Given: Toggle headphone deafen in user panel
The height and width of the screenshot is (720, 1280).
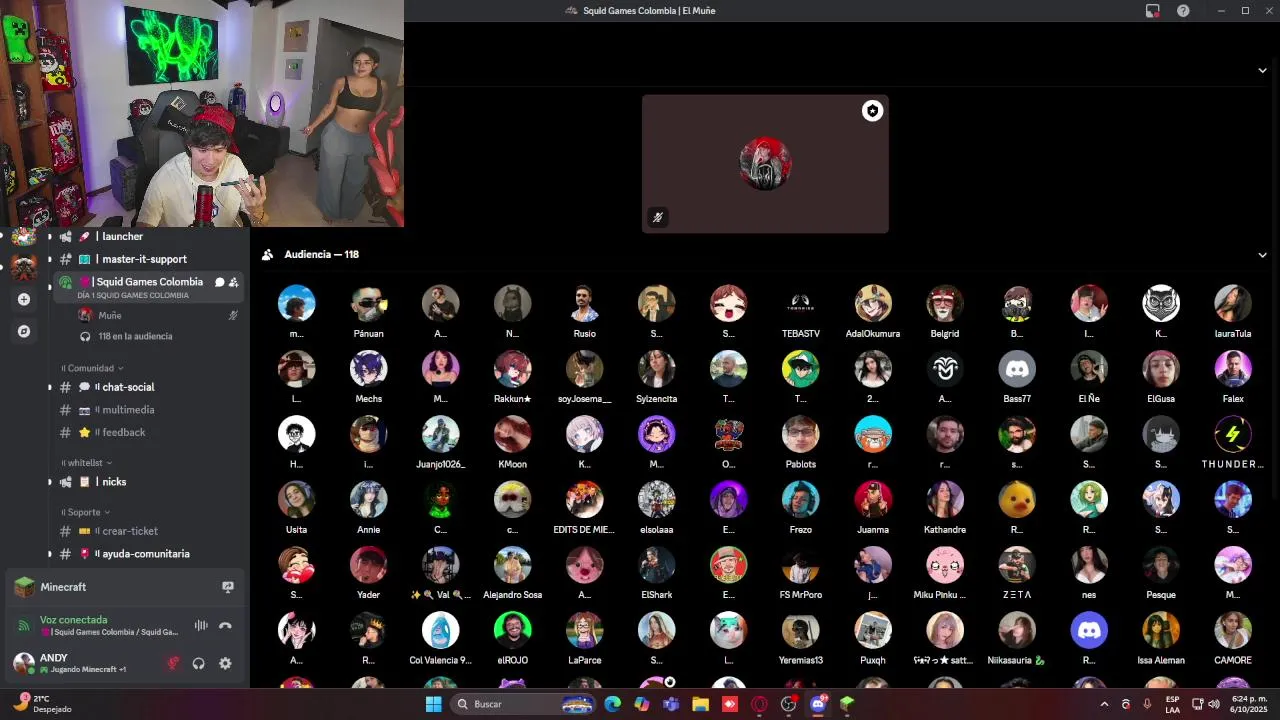Looking at the screenshot, I should 199,663.
